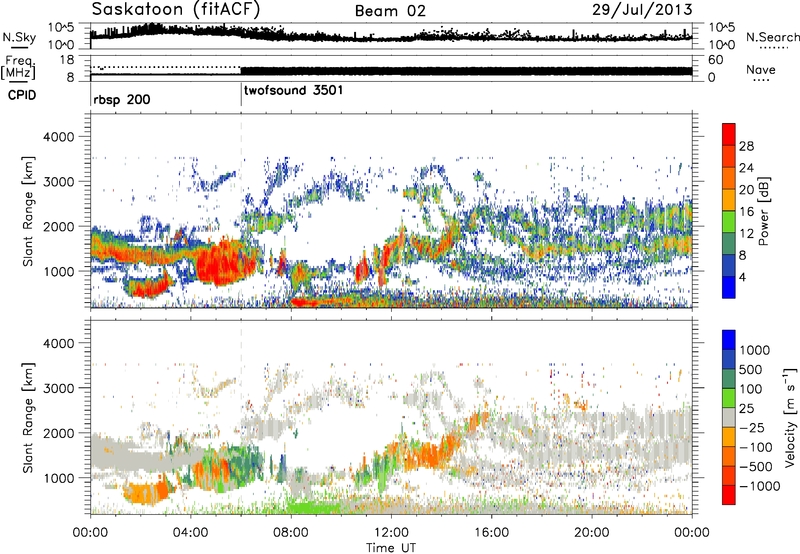The image size is (800, 554).
Task: Click the '2000' tick on power panel axis
Action: coord(59,226)
